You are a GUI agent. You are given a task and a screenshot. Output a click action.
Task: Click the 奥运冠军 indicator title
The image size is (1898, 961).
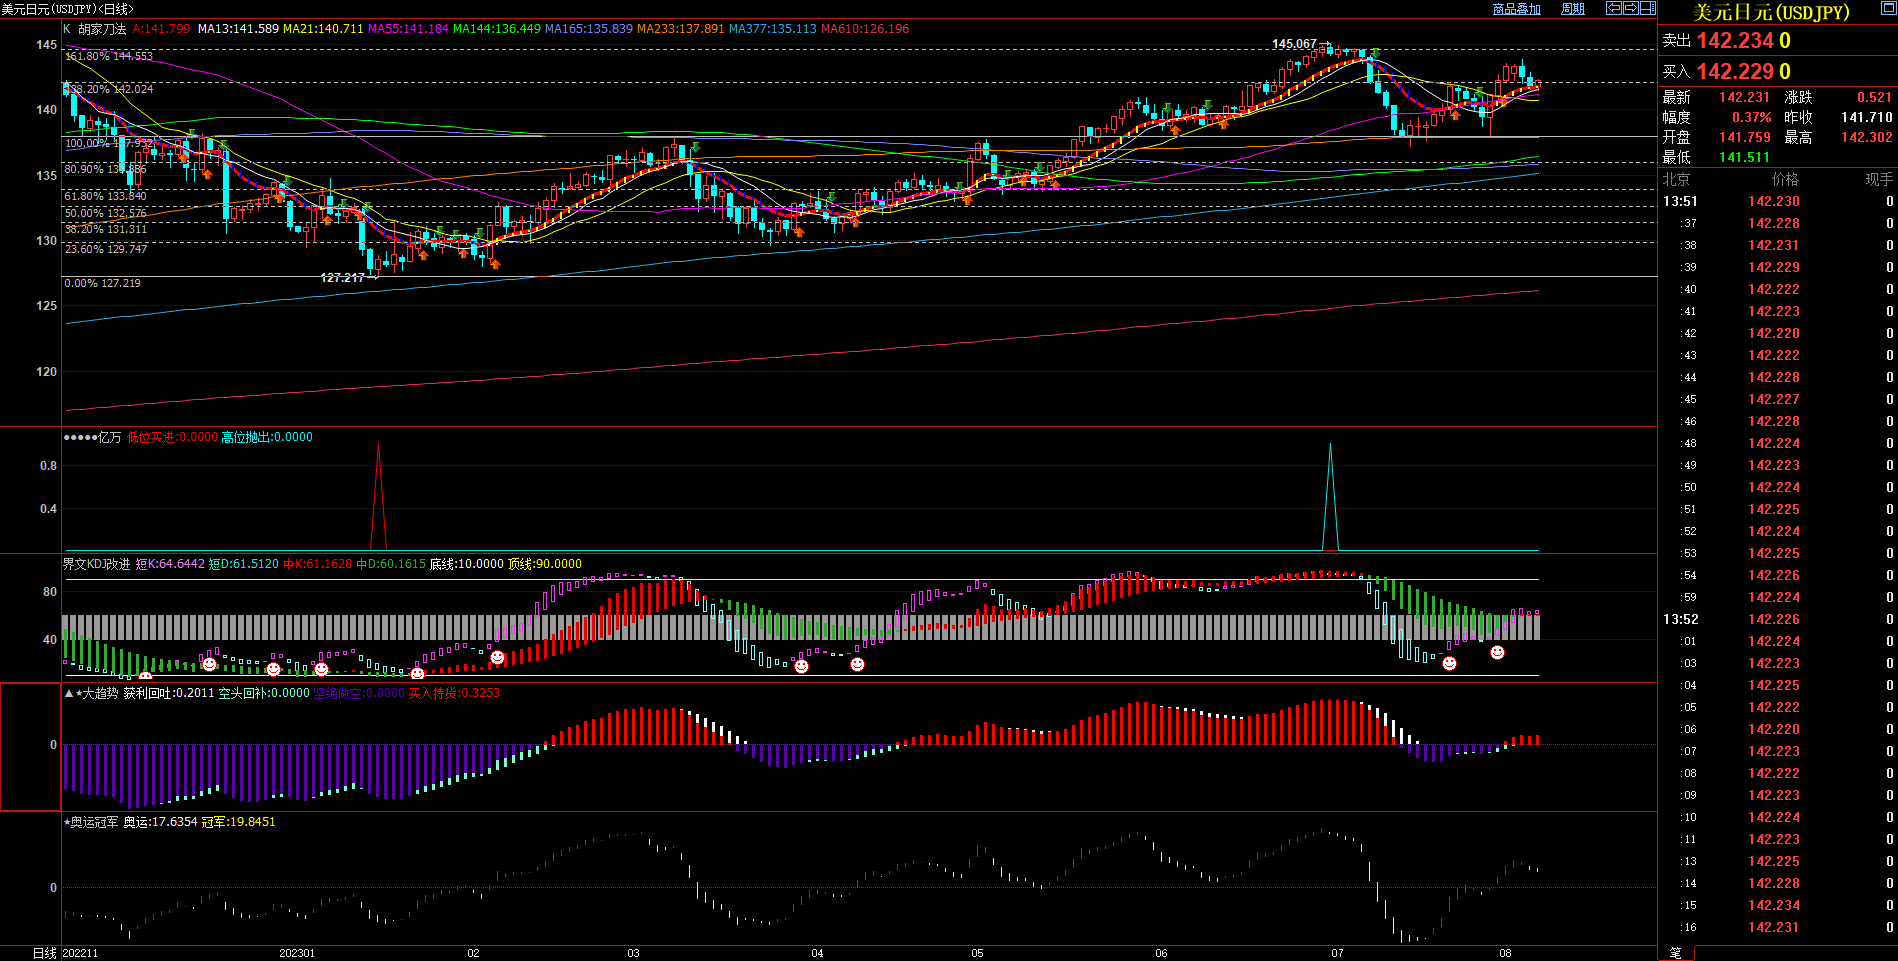[x=94, y=822]
